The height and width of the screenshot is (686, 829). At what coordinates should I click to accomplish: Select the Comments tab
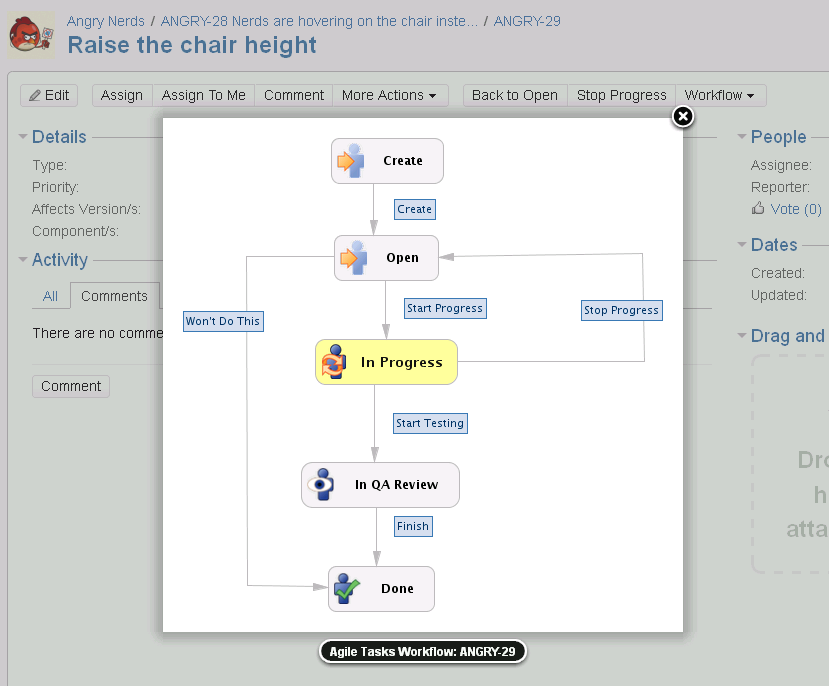(x=114, y=296)
